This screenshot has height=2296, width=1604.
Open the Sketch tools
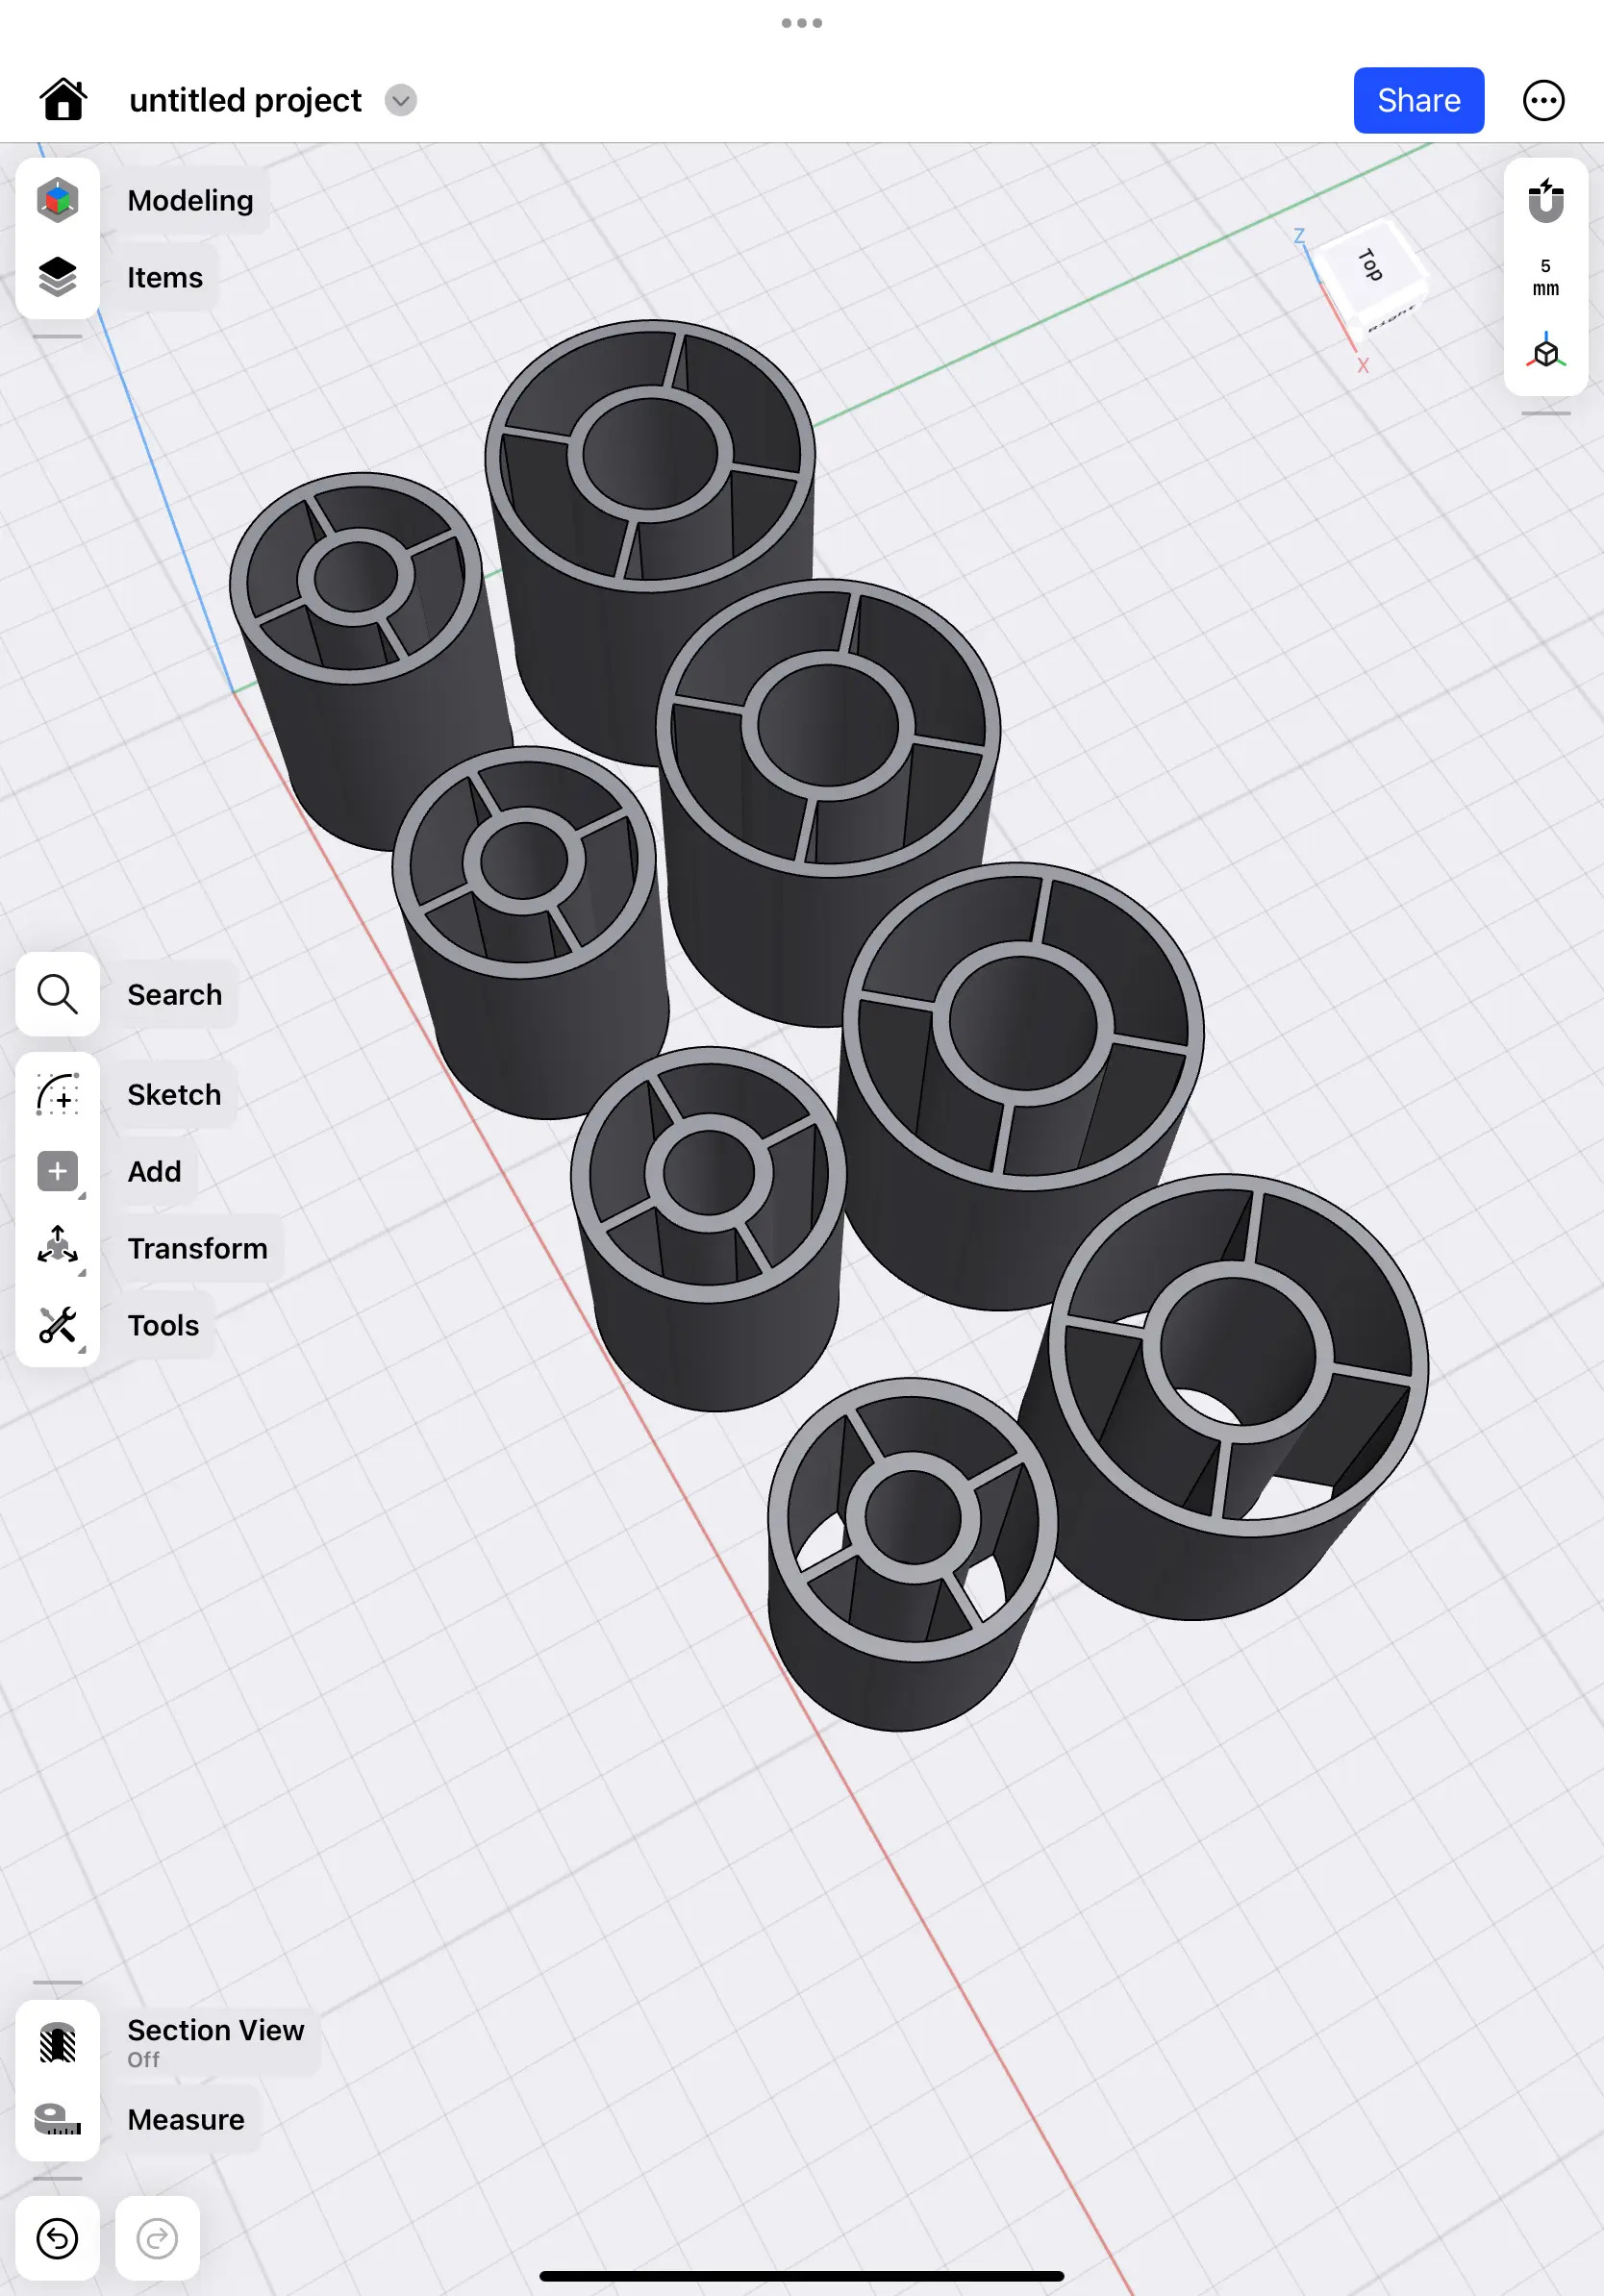[x=58, y=1095]
